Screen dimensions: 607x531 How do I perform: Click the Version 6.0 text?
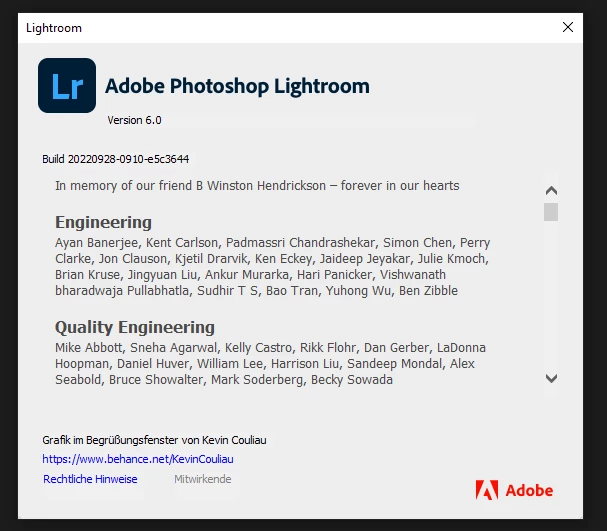click(x=134, y=120)
